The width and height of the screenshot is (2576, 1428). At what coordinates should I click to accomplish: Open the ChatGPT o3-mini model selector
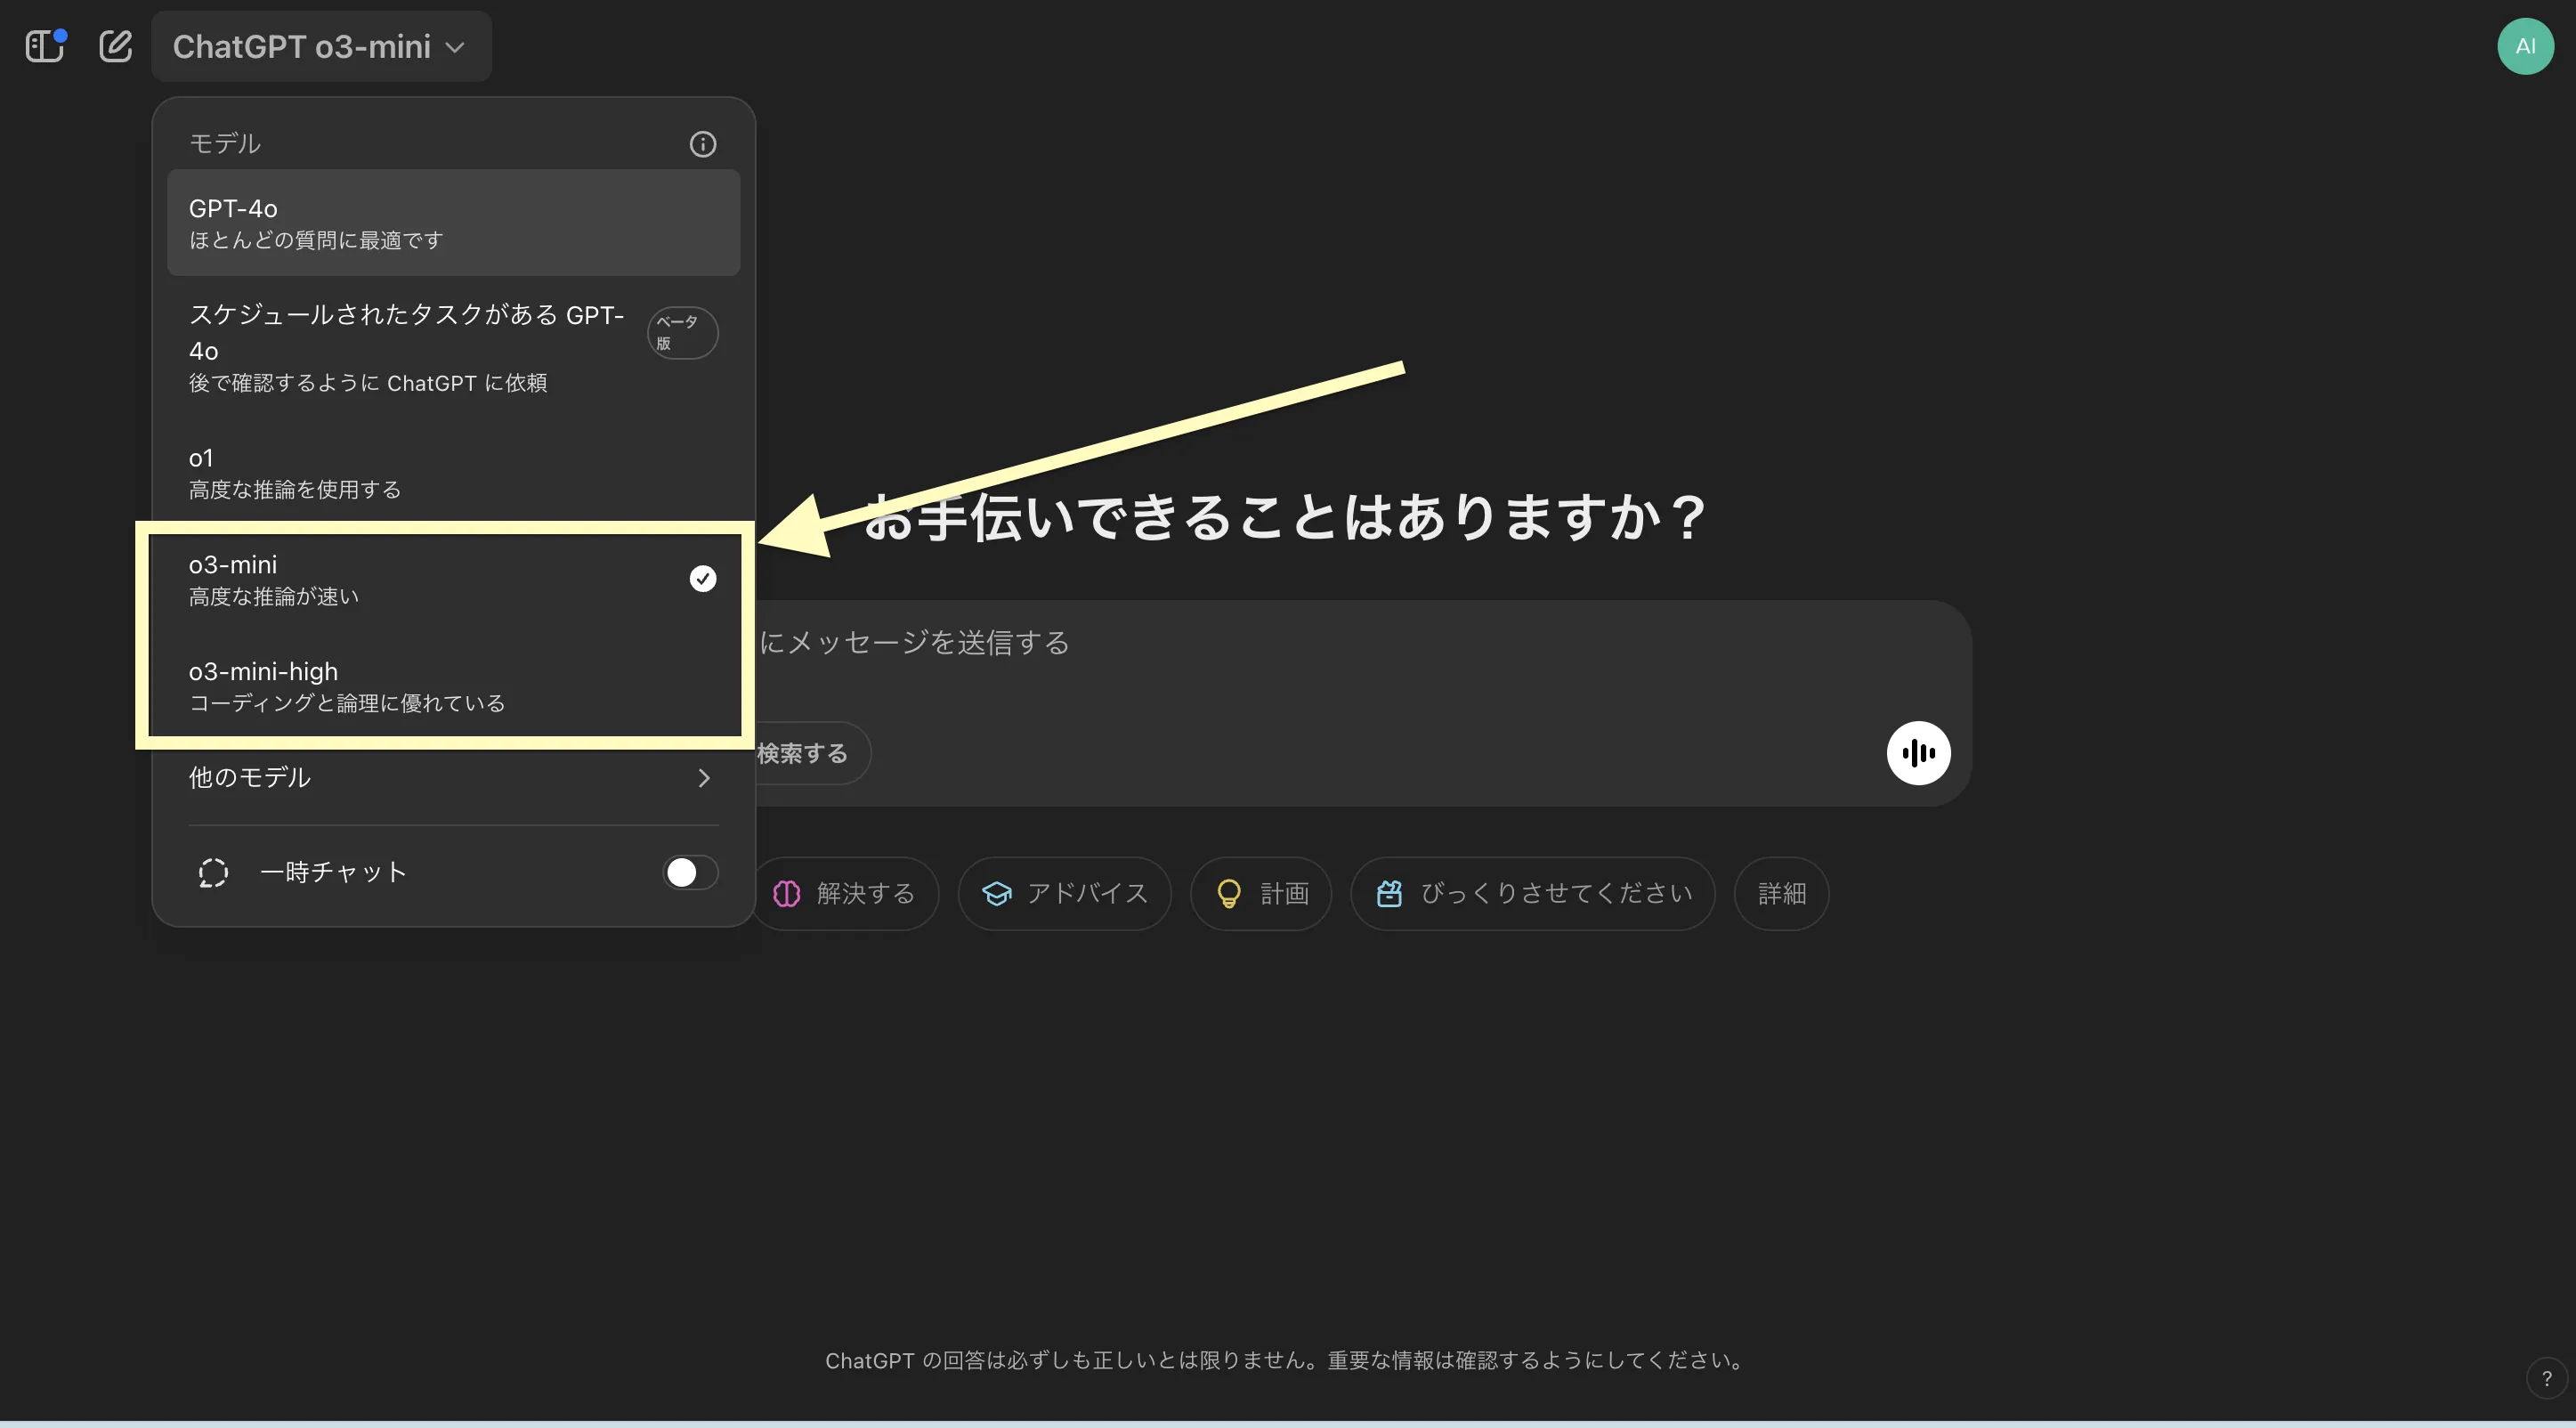(321, 46)
